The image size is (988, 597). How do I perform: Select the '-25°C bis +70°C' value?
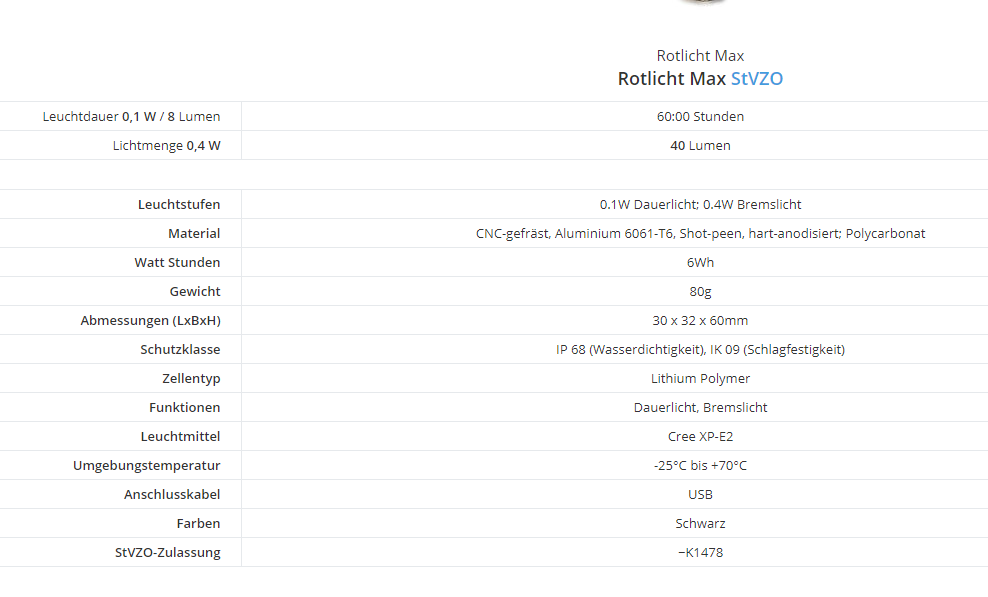pos(700,466)
